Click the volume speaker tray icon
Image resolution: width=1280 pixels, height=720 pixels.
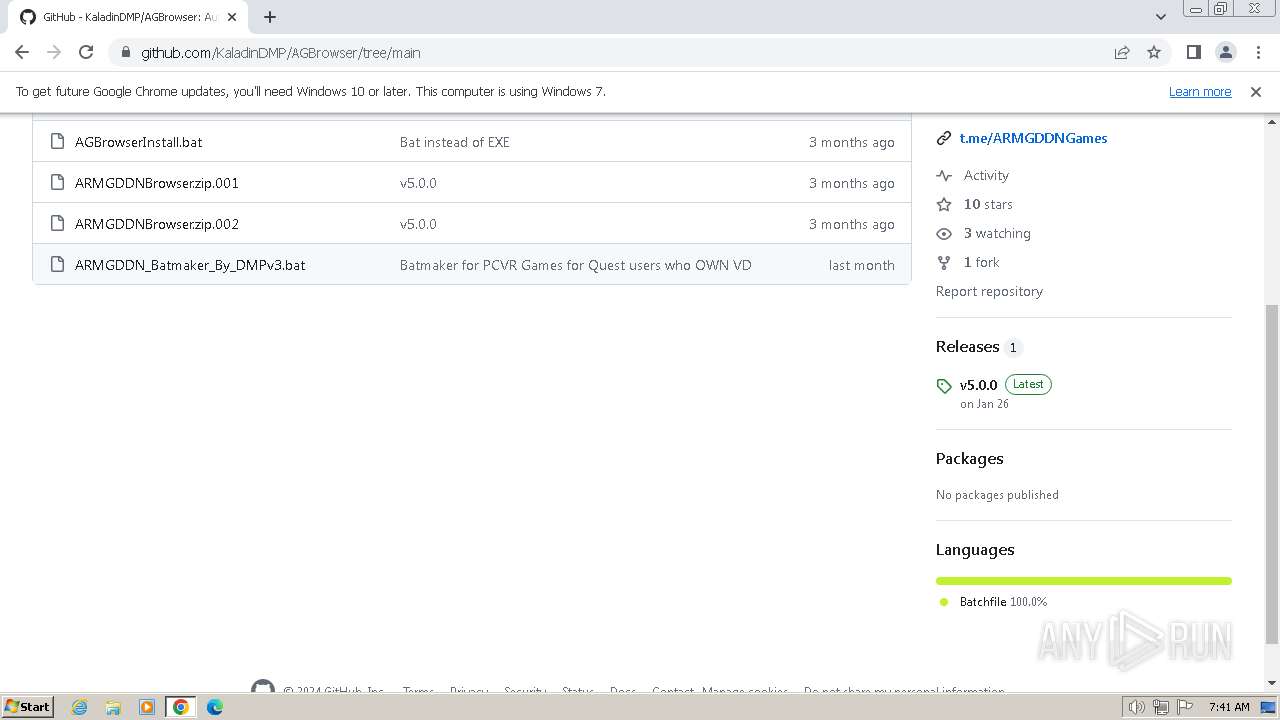(x=1137, y=707)
